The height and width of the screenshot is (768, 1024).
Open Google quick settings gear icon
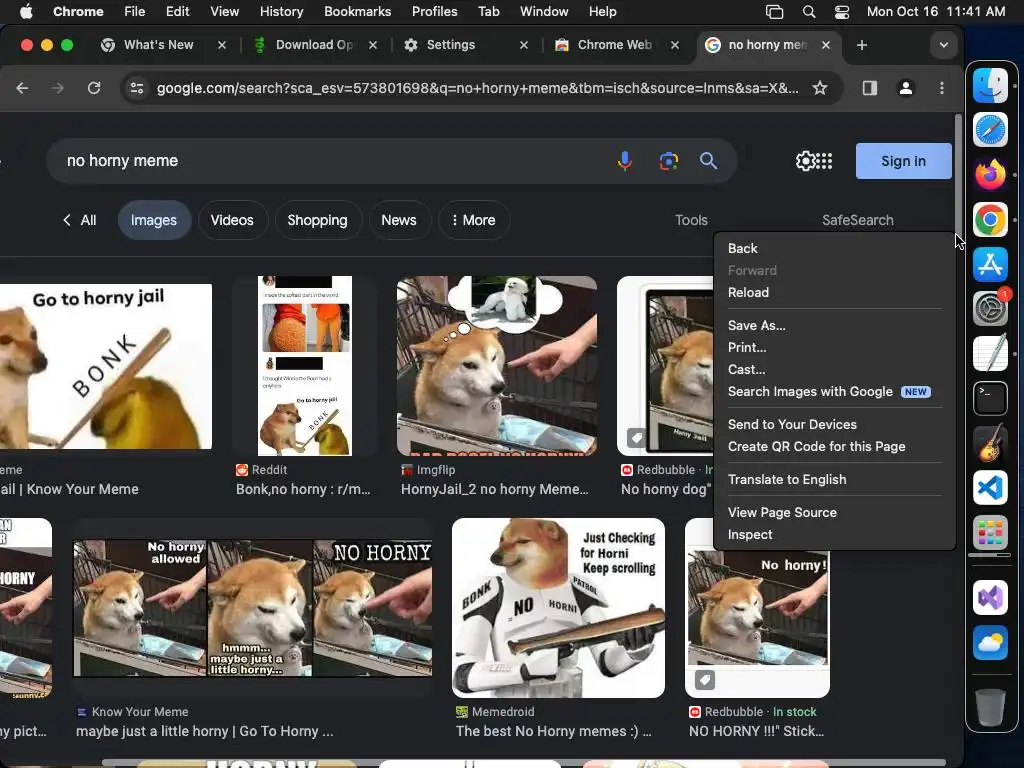point(805,161)
